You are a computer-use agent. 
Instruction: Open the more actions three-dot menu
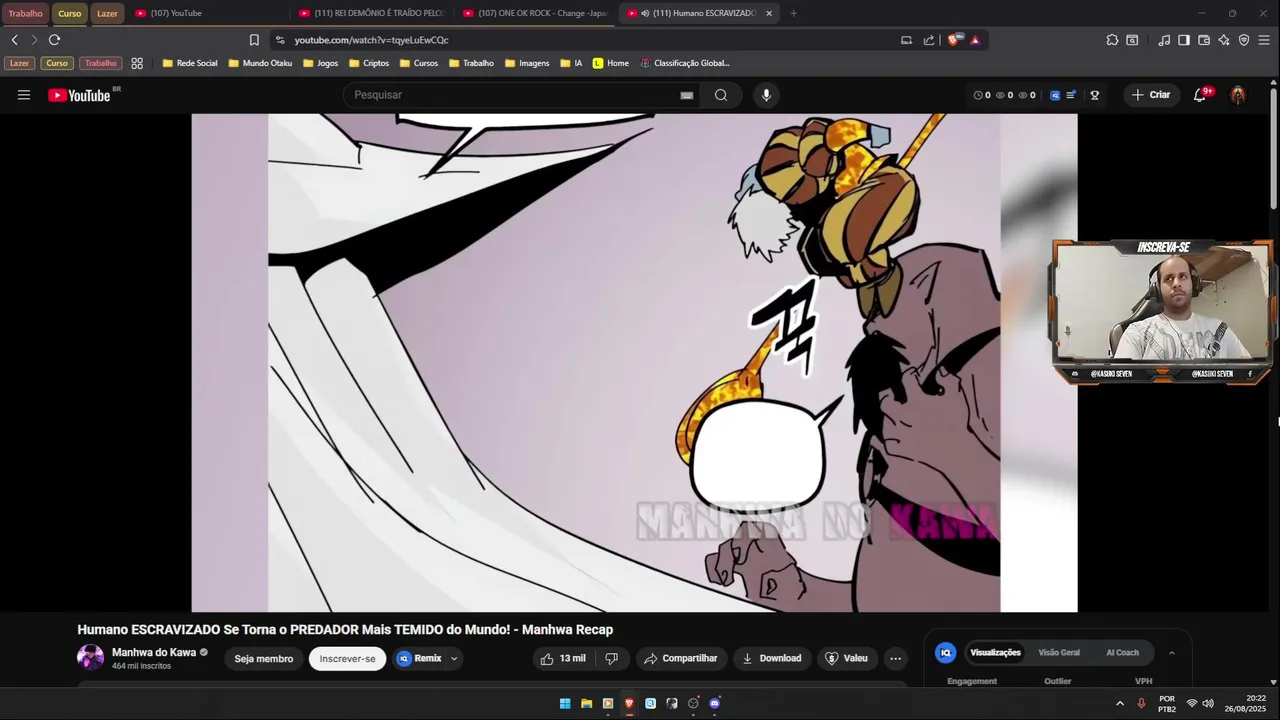click(x=895, y=658)
